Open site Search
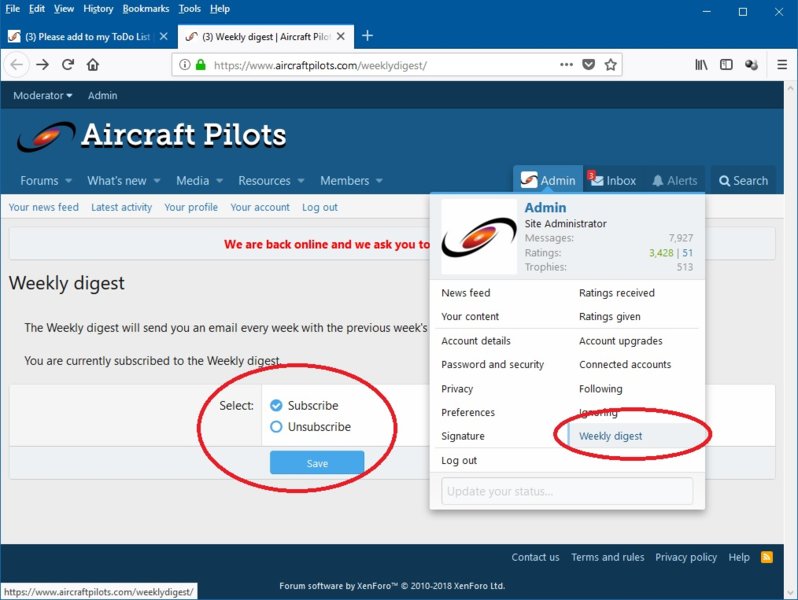This screenshot has height=600, width=798. point(743,181)
